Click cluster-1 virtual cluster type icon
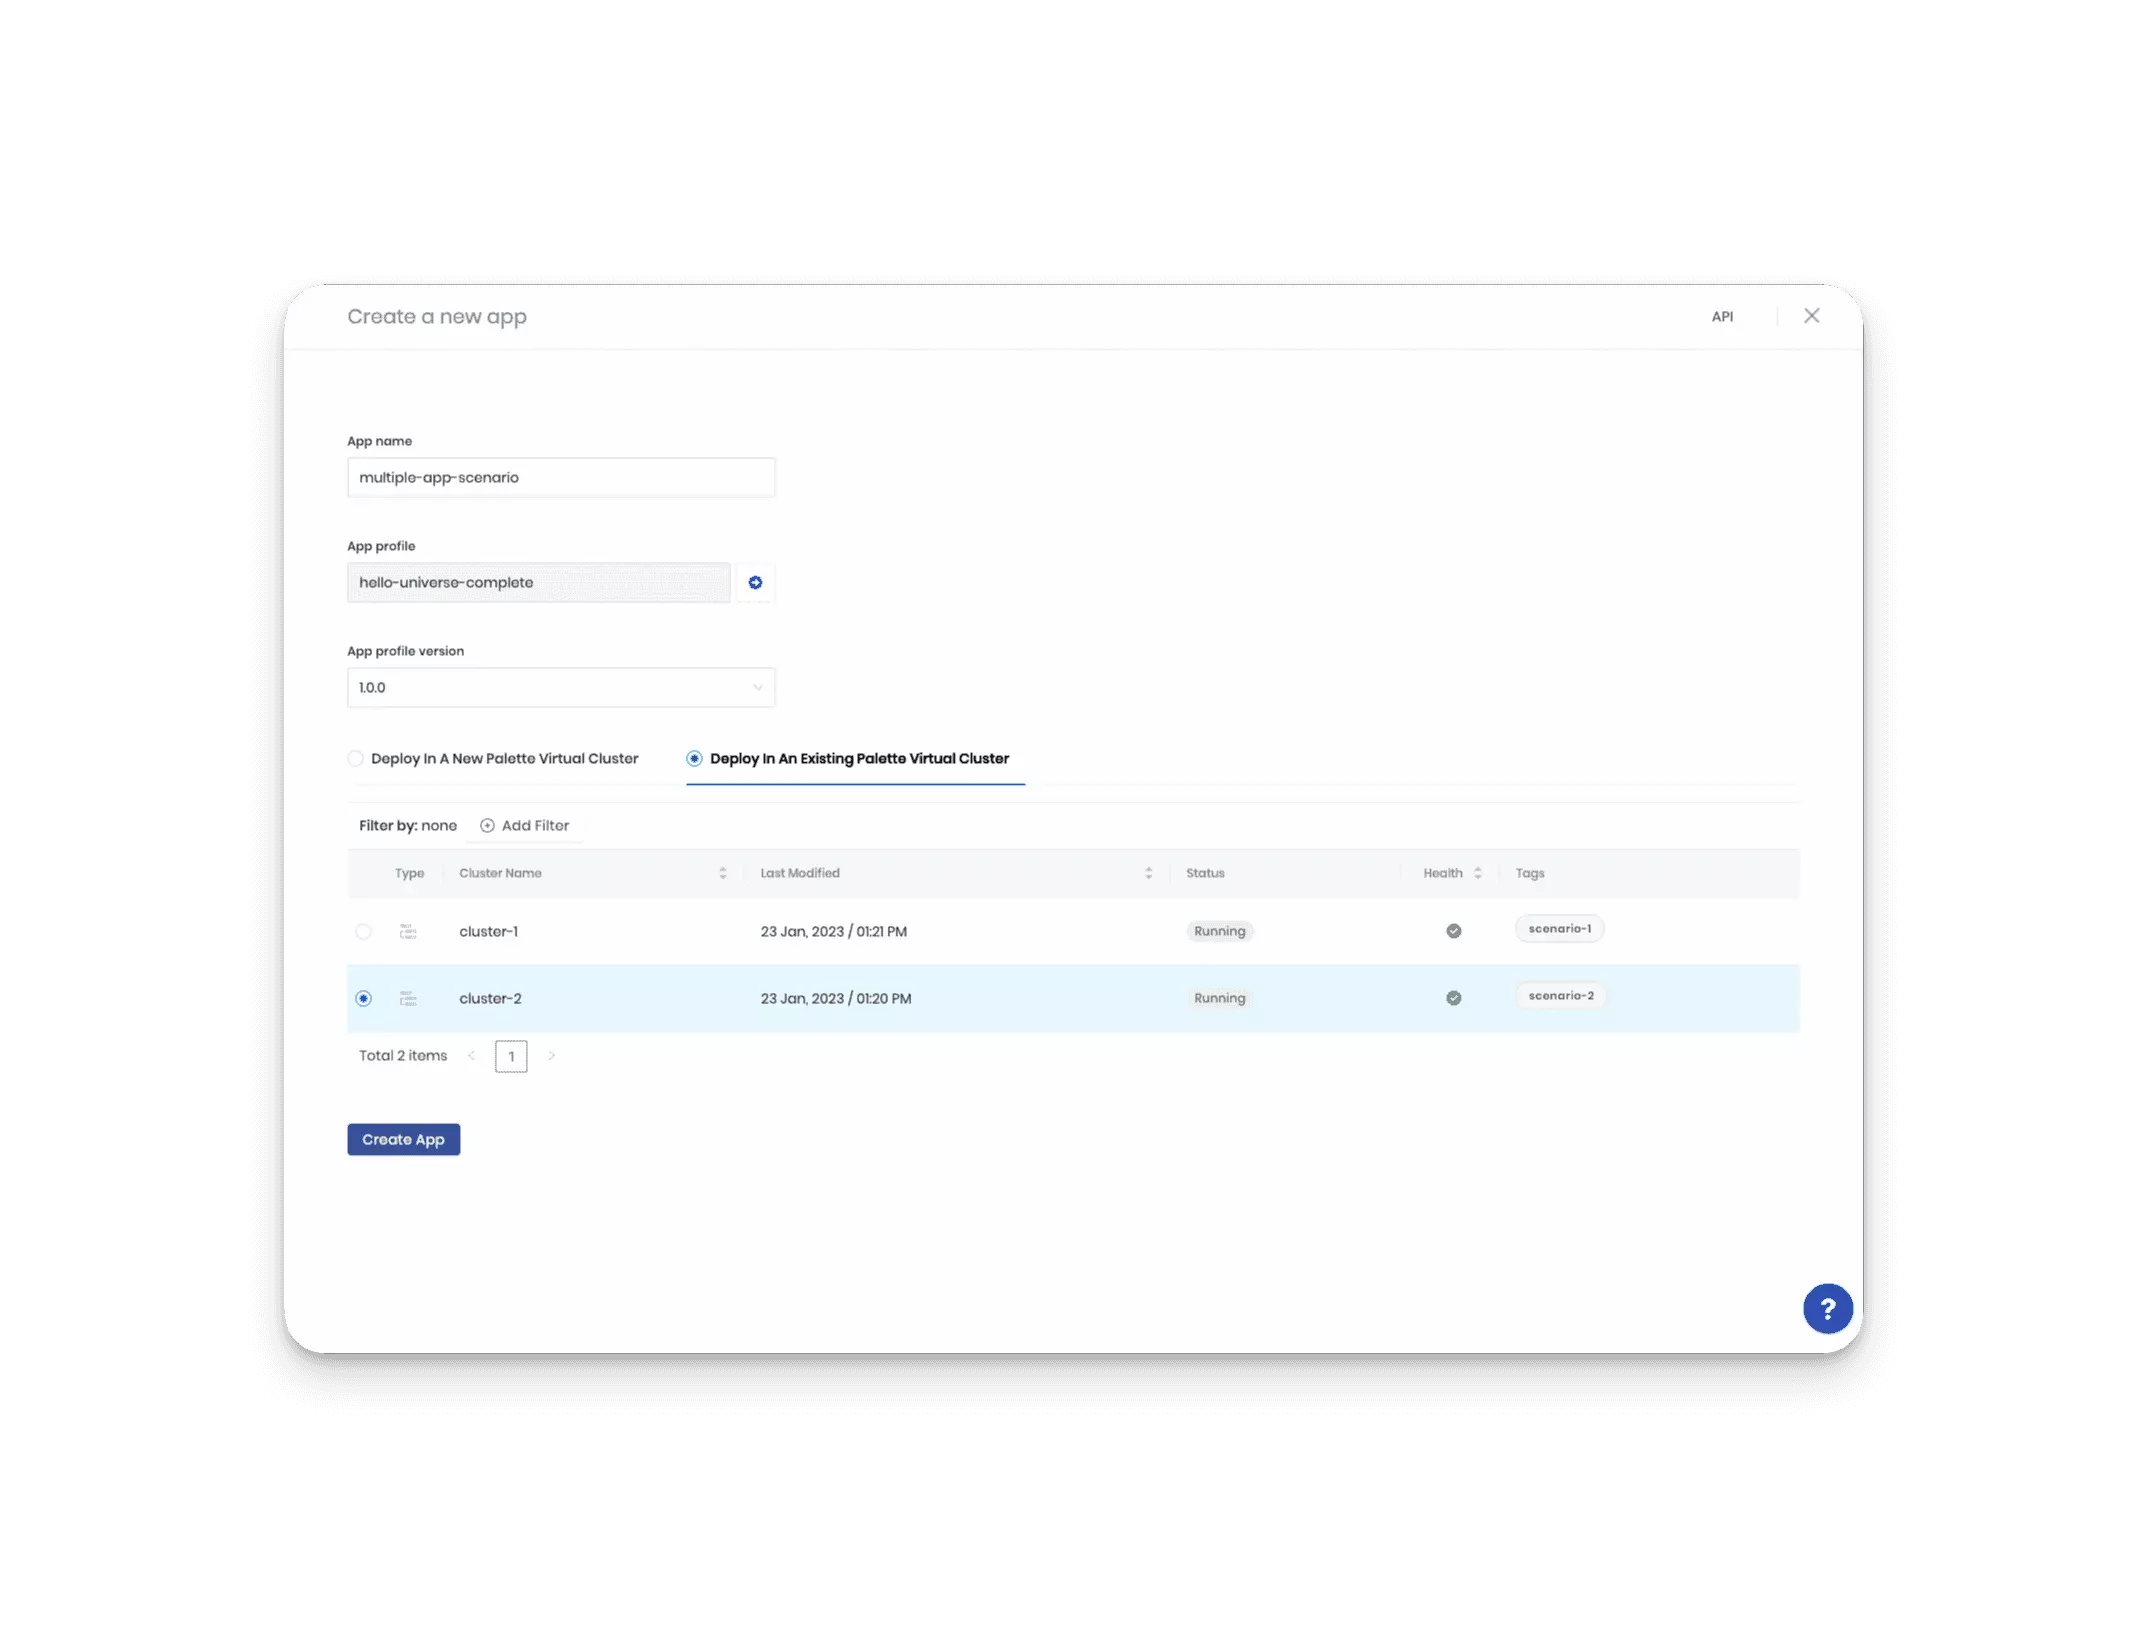The height and width of the screenshot is (1638, 2148). click(x=408, y=931)
